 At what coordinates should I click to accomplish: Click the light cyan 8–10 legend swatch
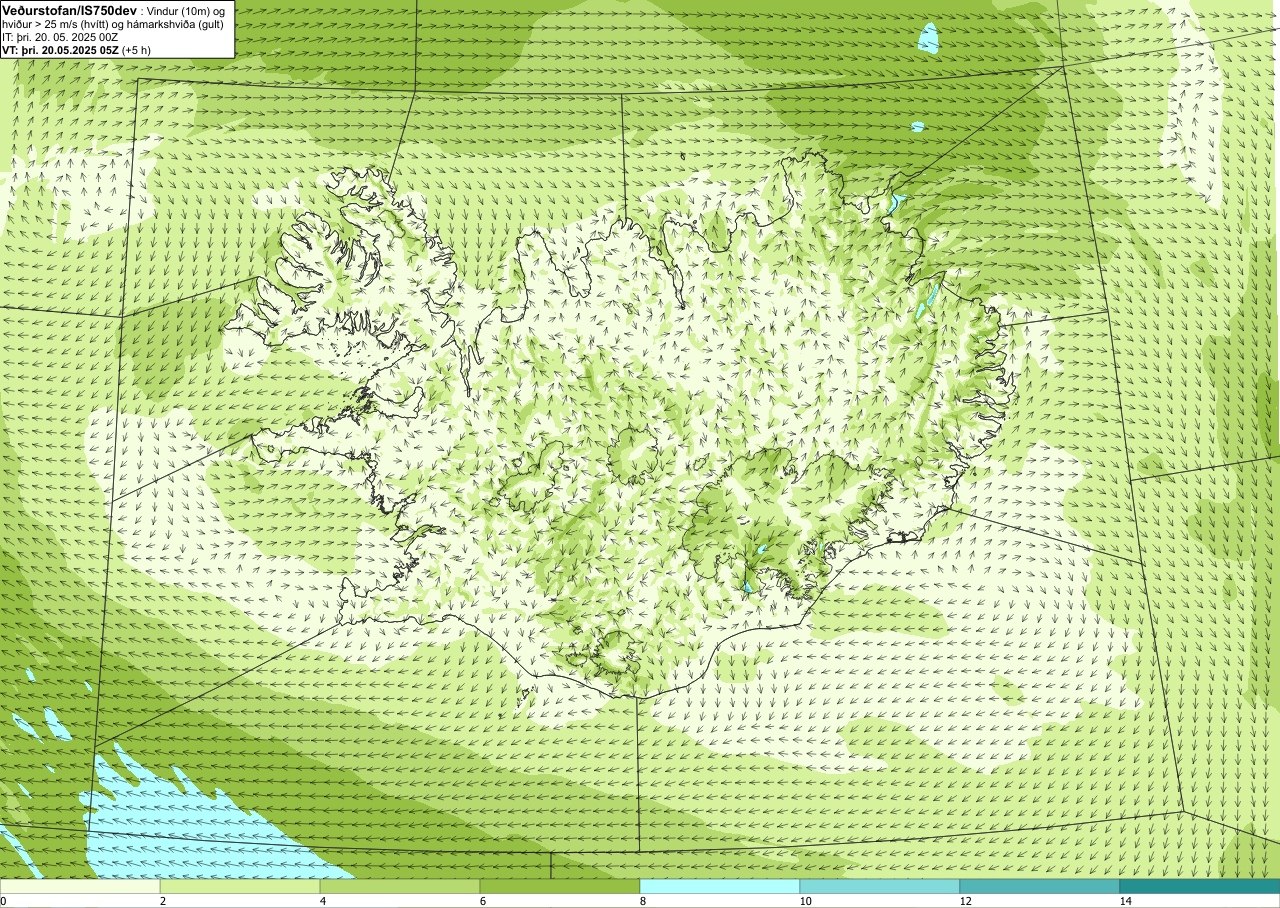pos(720,886)
